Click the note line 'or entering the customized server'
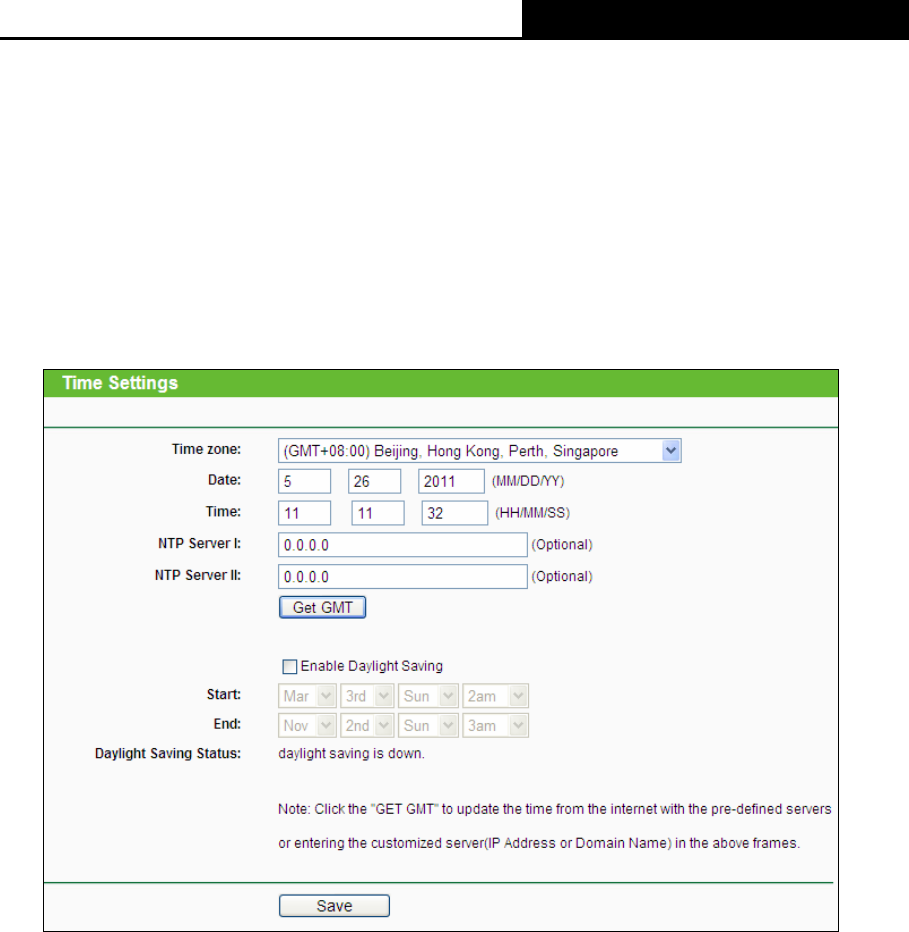 point(539,843)
